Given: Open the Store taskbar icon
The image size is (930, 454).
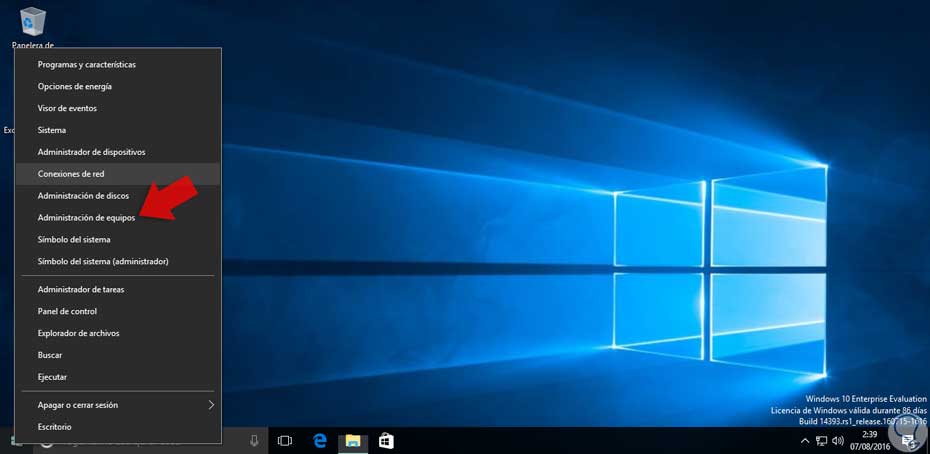Looking at the screenshot, I should pyautogui.click(x=386, y=441).
